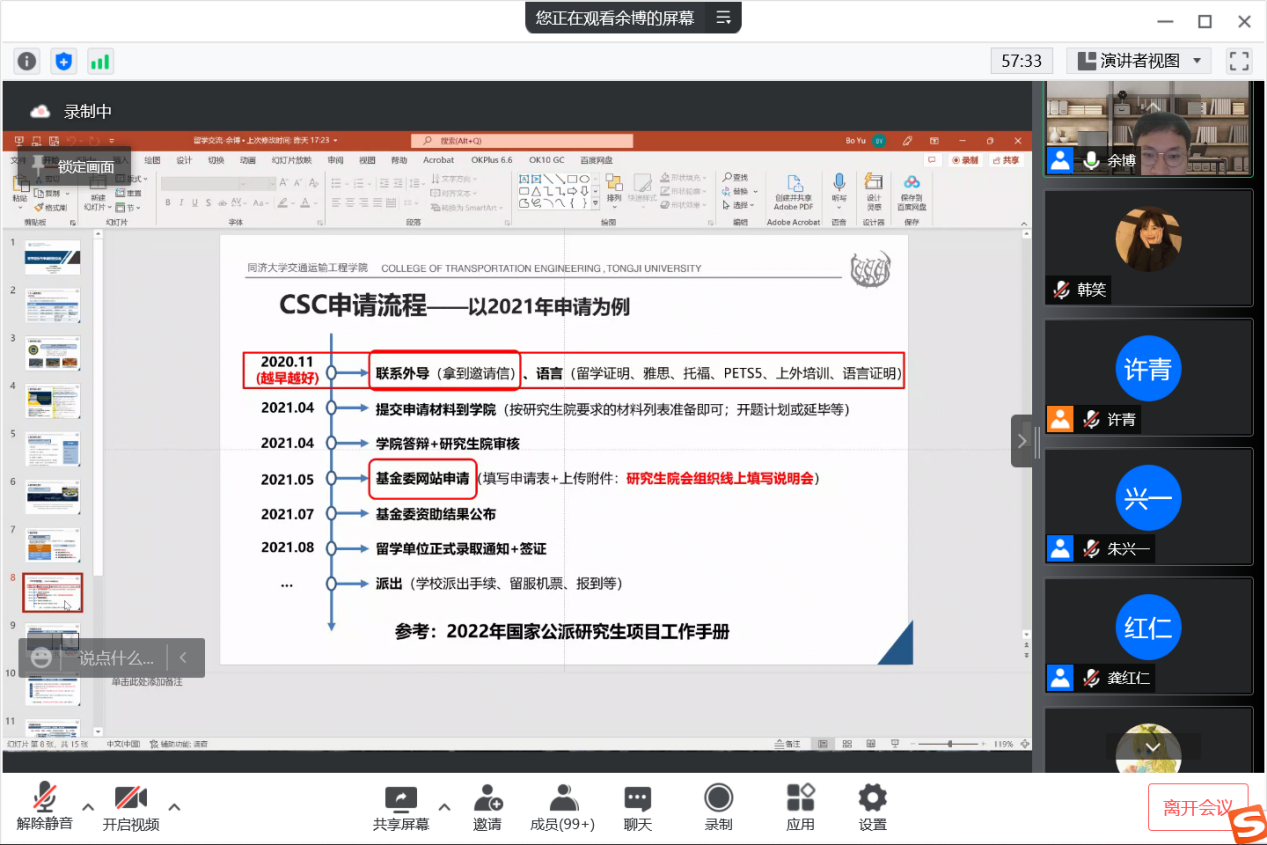
Task: Start recording with the Record button
Action: click(x=718, y=807)
